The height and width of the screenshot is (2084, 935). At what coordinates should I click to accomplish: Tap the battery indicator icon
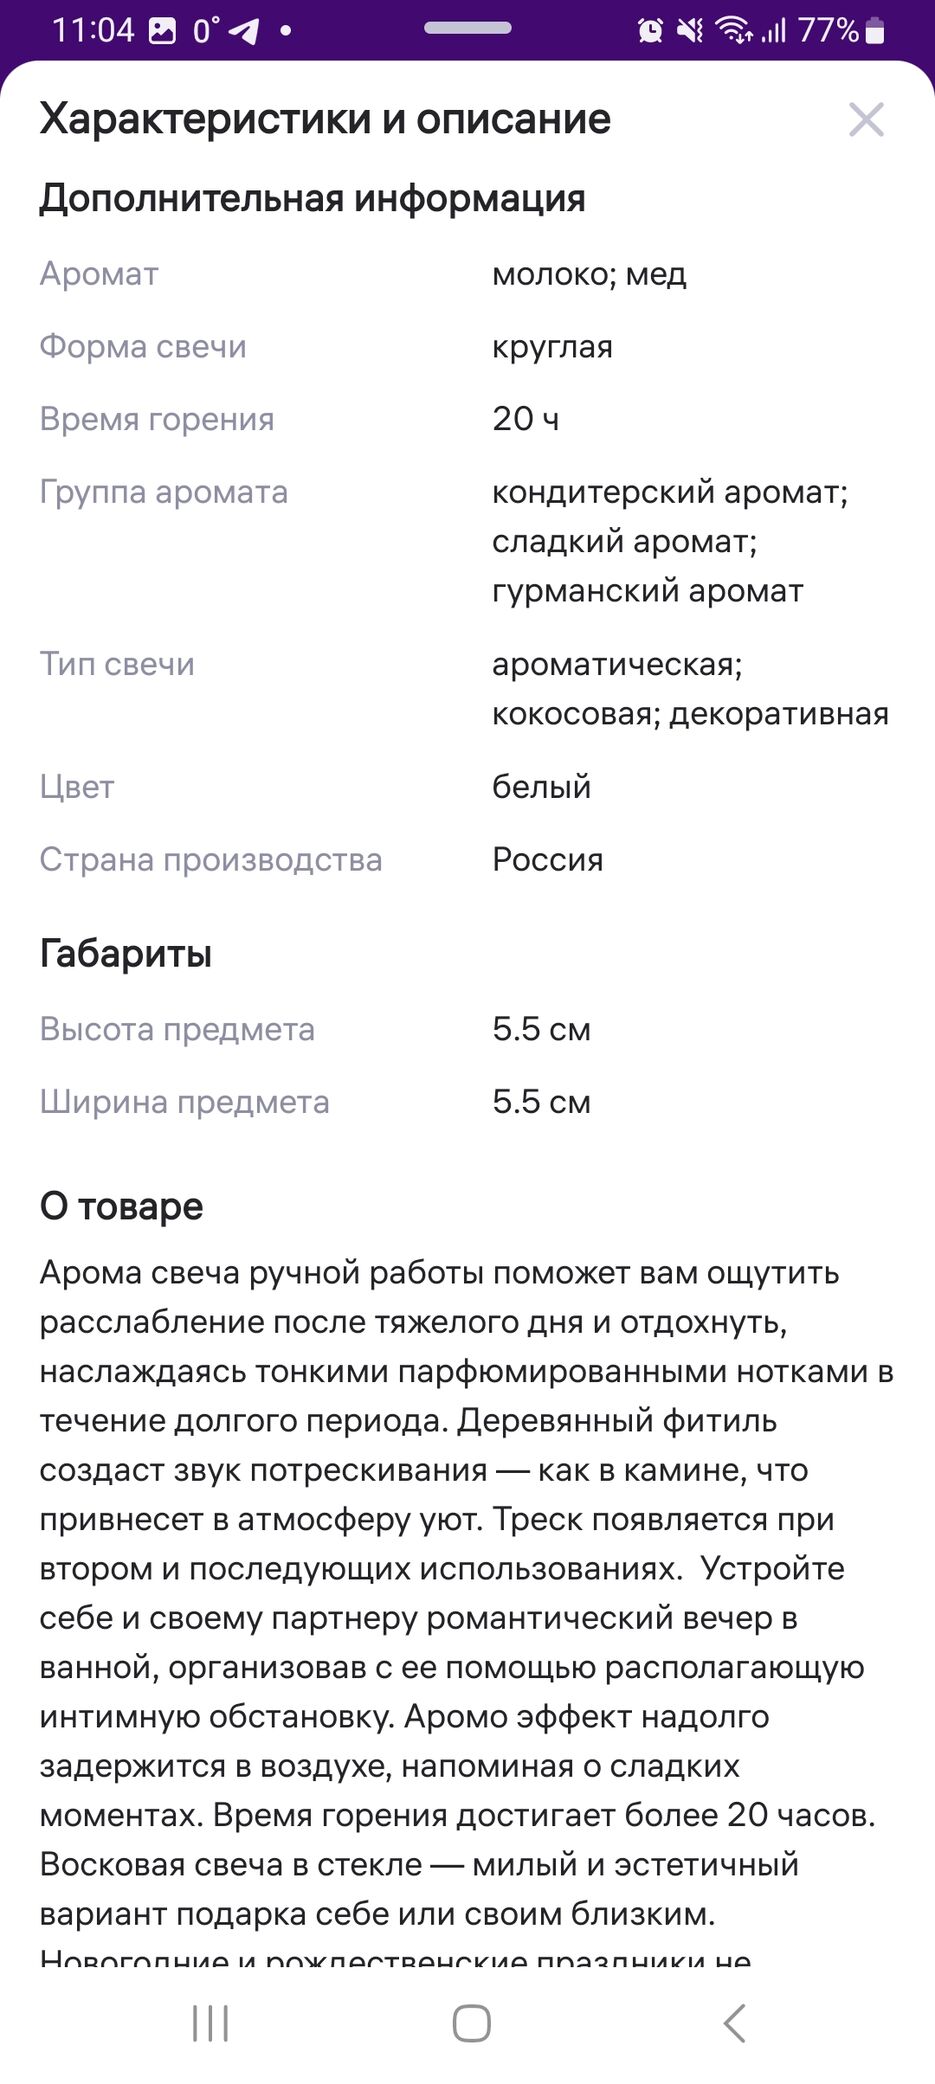click(x=875, y=31)
